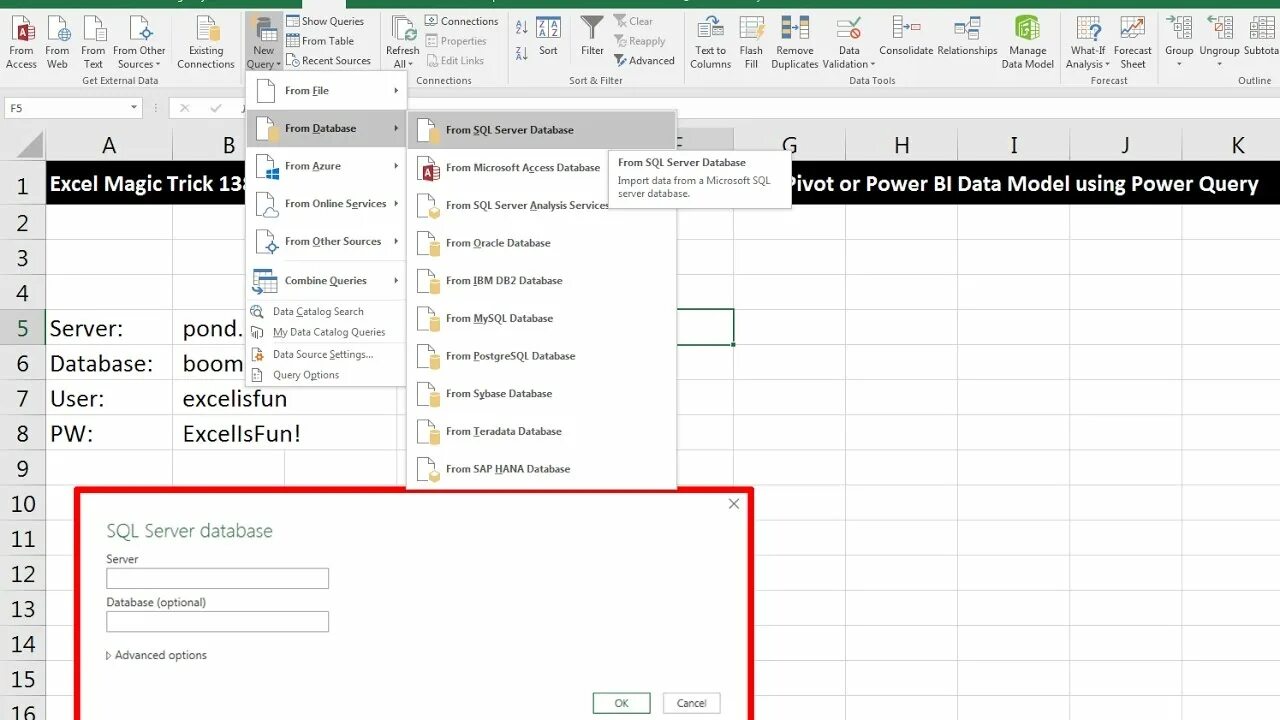Close the SQL Server database dialog
Screen dimensions: 1280x720
pyautogui.click(x=734, y=504)
